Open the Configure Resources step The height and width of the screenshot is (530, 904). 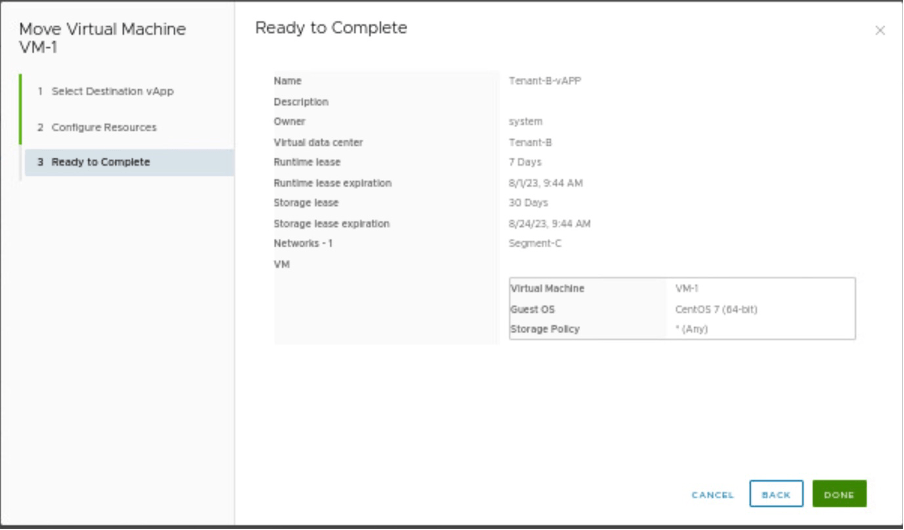(x=103, y=127)
